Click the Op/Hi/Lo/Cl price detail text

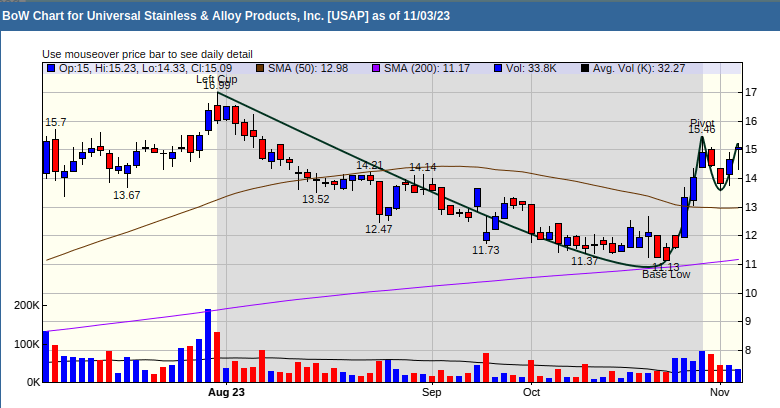coord(146,68)
